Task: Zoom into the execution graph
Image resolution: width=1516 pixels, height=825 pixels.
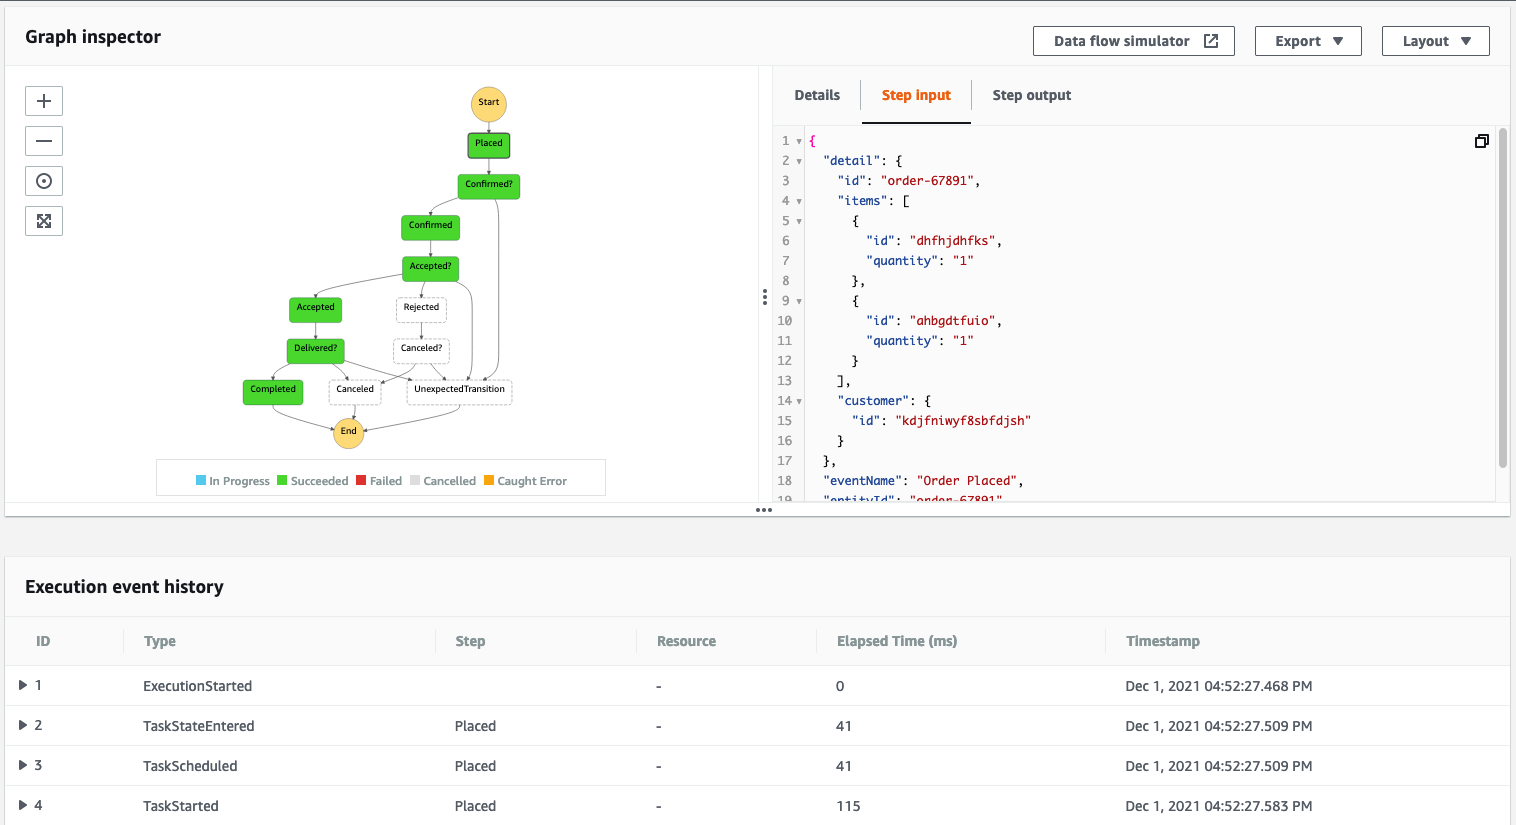Action: click(43, 100)
